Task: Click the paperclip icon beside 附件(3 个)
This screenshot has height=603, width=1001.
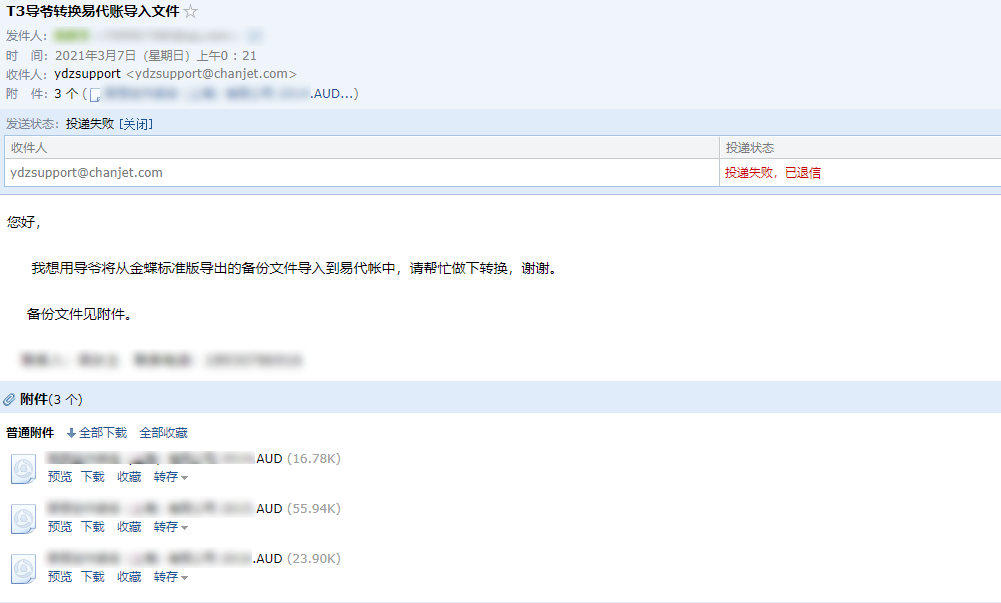Action: pyautogui.click(x=9, y=399)
